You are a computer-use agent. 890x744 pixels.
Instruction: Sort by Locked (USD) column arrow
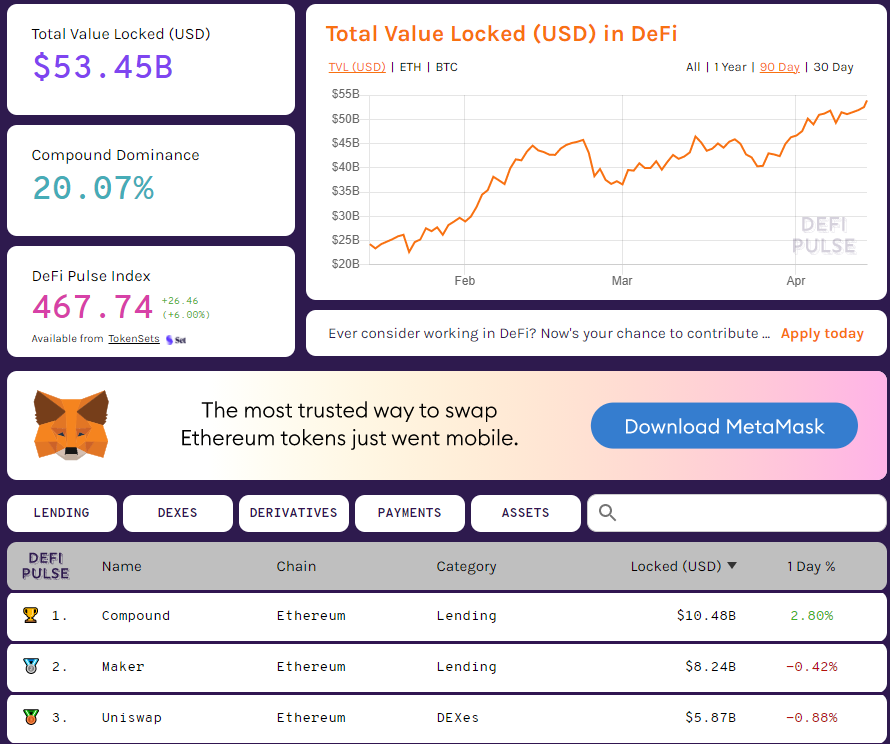click(732, 566)
